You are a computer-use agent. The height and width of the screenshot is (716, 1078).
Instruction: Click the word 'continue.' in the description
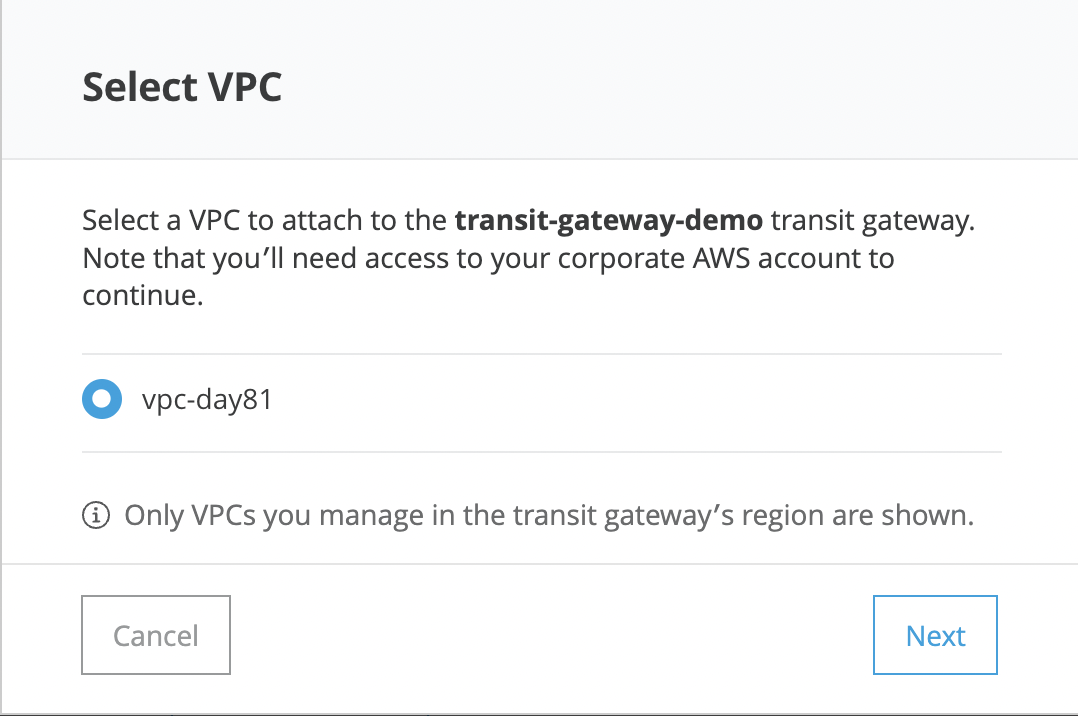pos(143,296)
